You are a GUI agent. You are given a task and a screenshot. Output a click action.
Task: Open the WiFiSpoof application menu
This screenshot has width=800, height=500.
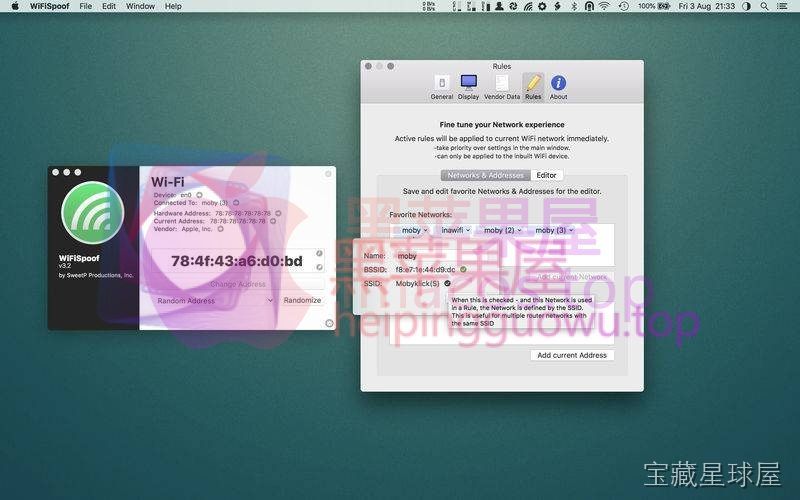(49, 6)
